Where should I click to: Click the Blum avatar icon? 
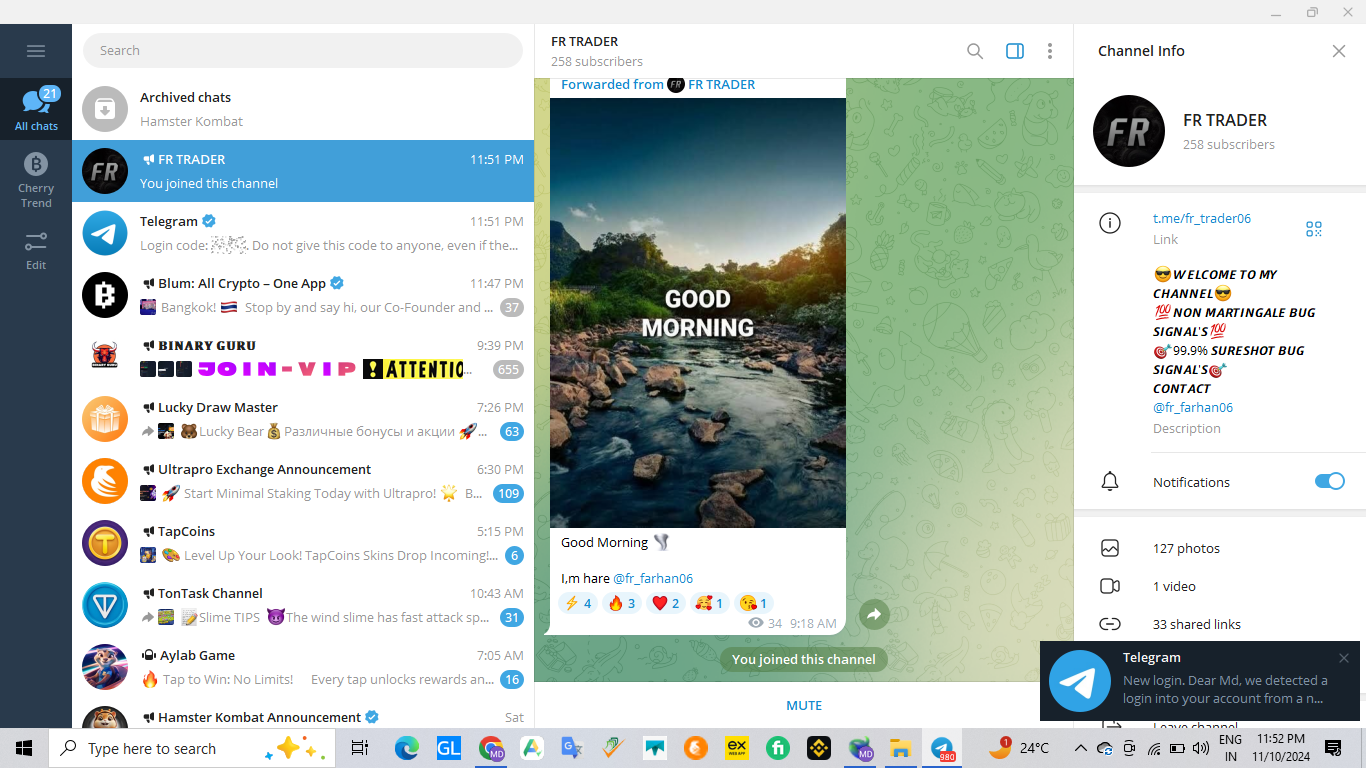click(x=105, y=295)
